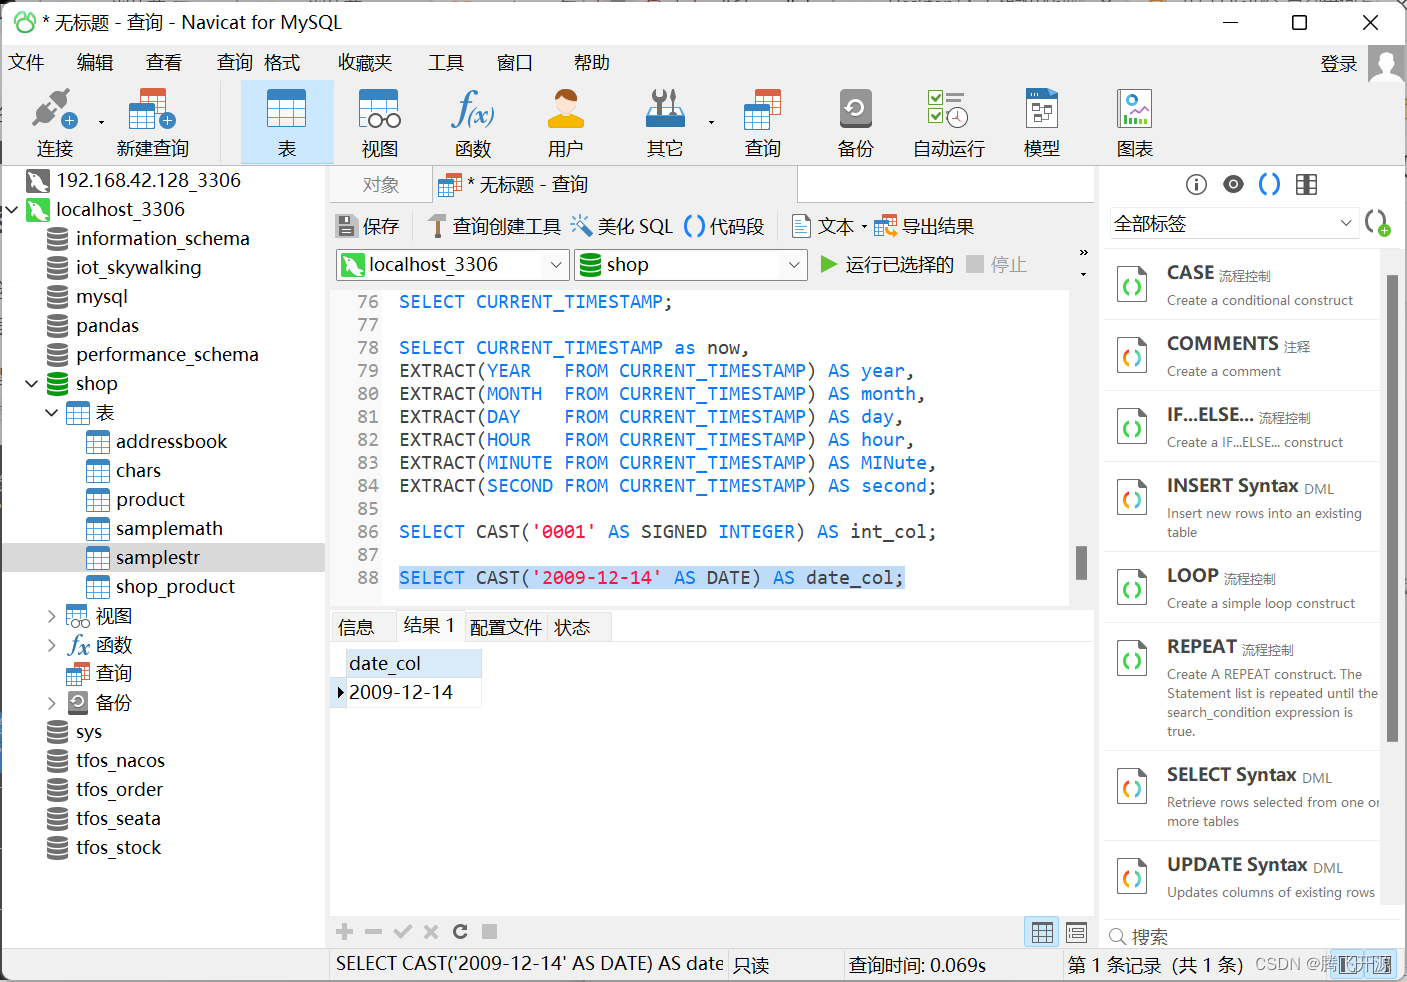Image resolution: width=1407 pixels, height=982 pixels.
Task: Click 美化 SQL beautify button
Action: click(622, 227)
